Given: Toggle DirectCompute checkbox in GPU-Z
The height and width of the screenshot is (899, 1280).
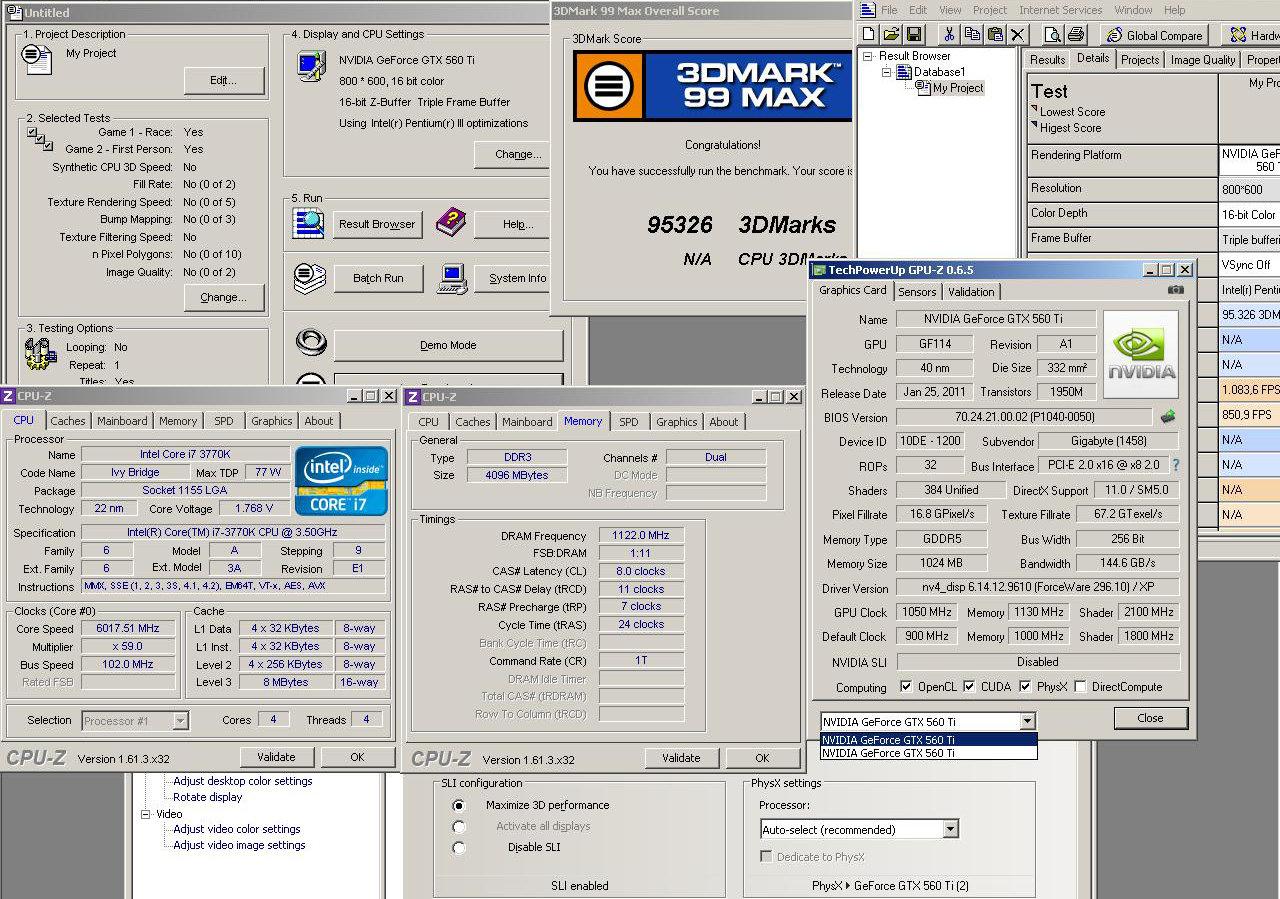Looking at the screenshot, I should (x=1080, y=687).
